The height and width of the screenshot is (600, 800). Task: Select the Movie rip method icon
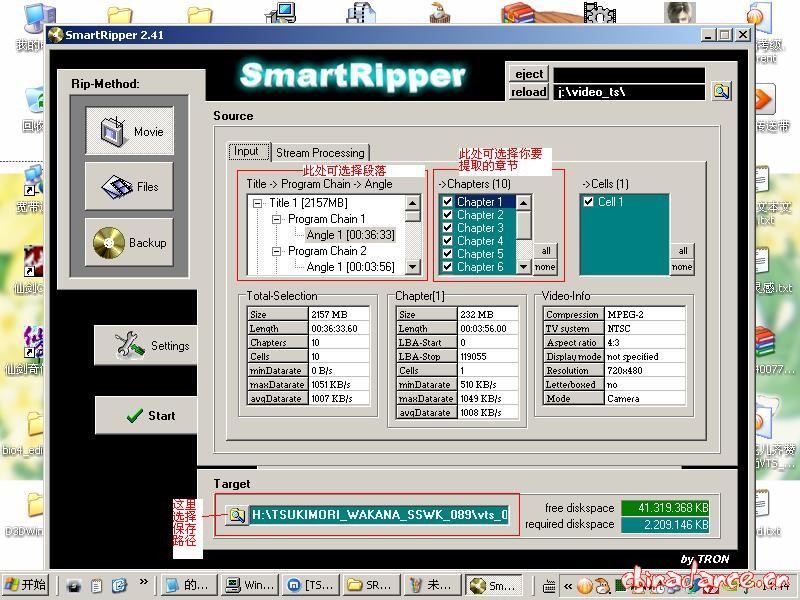(x=129, y=131)
